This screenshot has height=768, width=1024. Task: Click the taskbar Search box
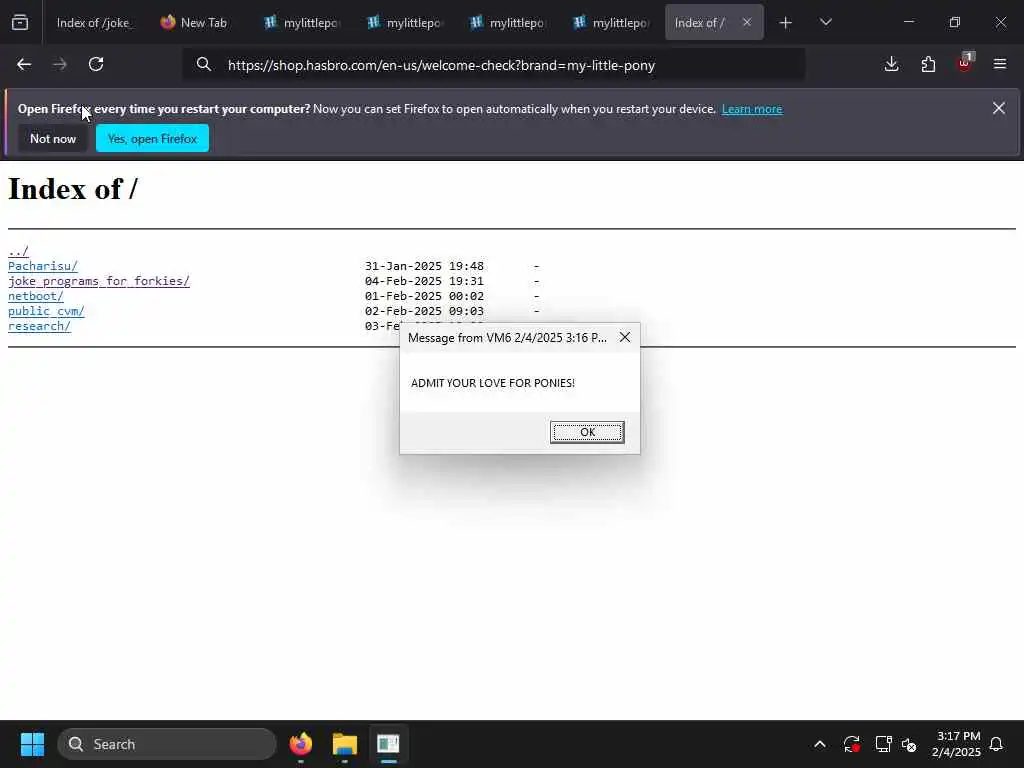(x=167, y=744)
